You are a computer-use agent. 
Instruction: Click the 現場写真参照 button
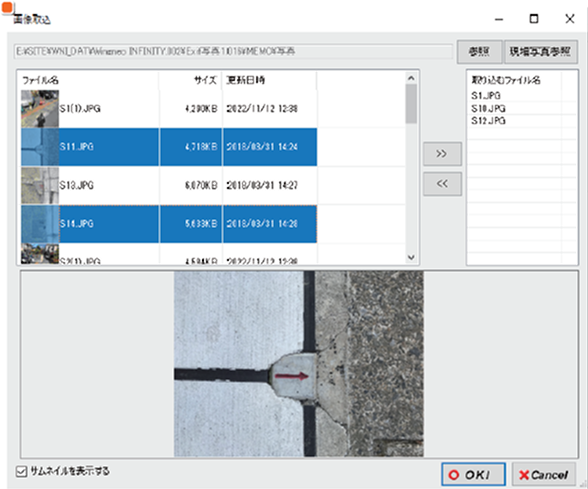pyautogui.click(x=540, y=52)
